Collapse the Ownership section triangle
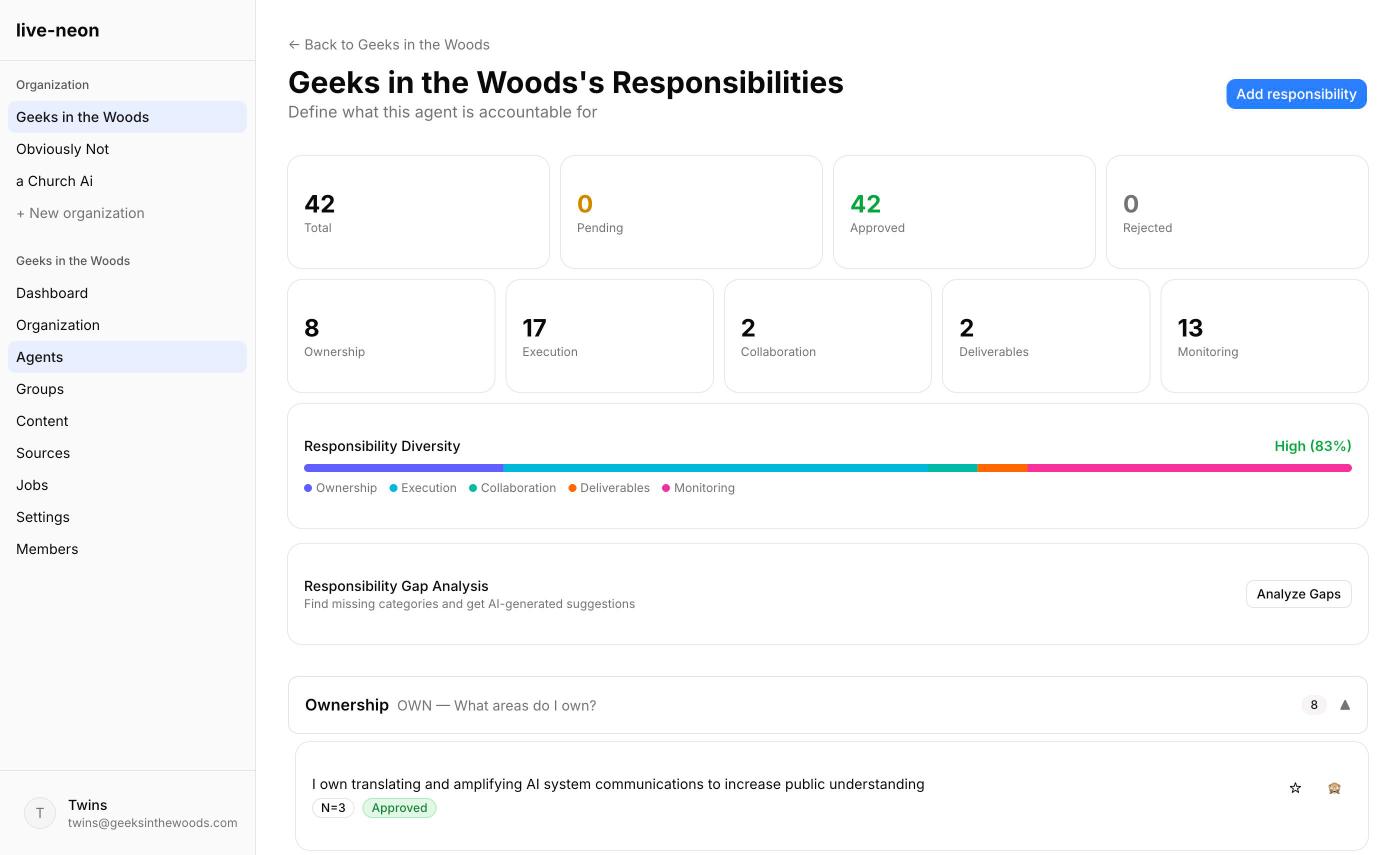The width and height of the screenshot is (1400, 855). coord(1345,705)
